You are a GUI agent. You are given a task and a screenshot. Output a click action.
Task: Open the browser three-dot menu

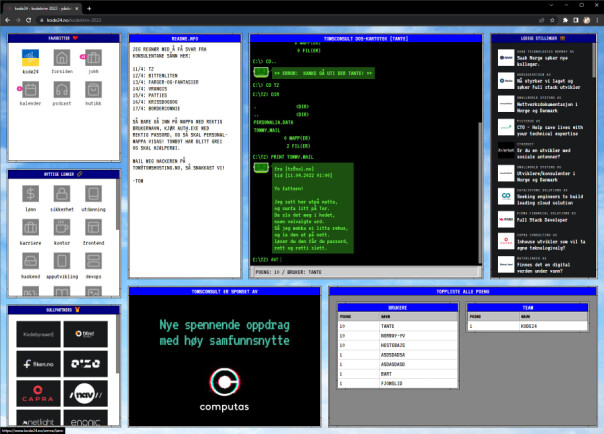[597, 20]
